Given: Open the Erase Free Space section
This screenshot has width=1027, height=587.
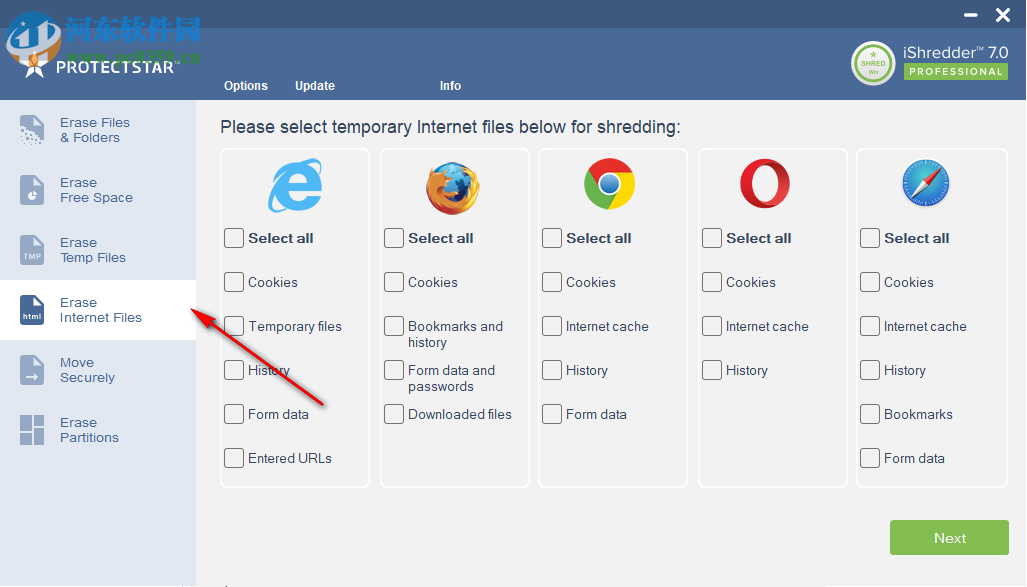Looking at the screenshot, I should (x=95, y=190).
